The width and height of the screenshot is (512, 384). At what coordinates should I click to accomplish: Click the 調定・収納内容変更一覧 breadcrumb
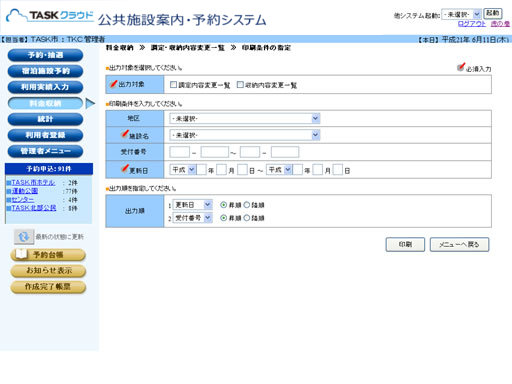tap(188, 48)
